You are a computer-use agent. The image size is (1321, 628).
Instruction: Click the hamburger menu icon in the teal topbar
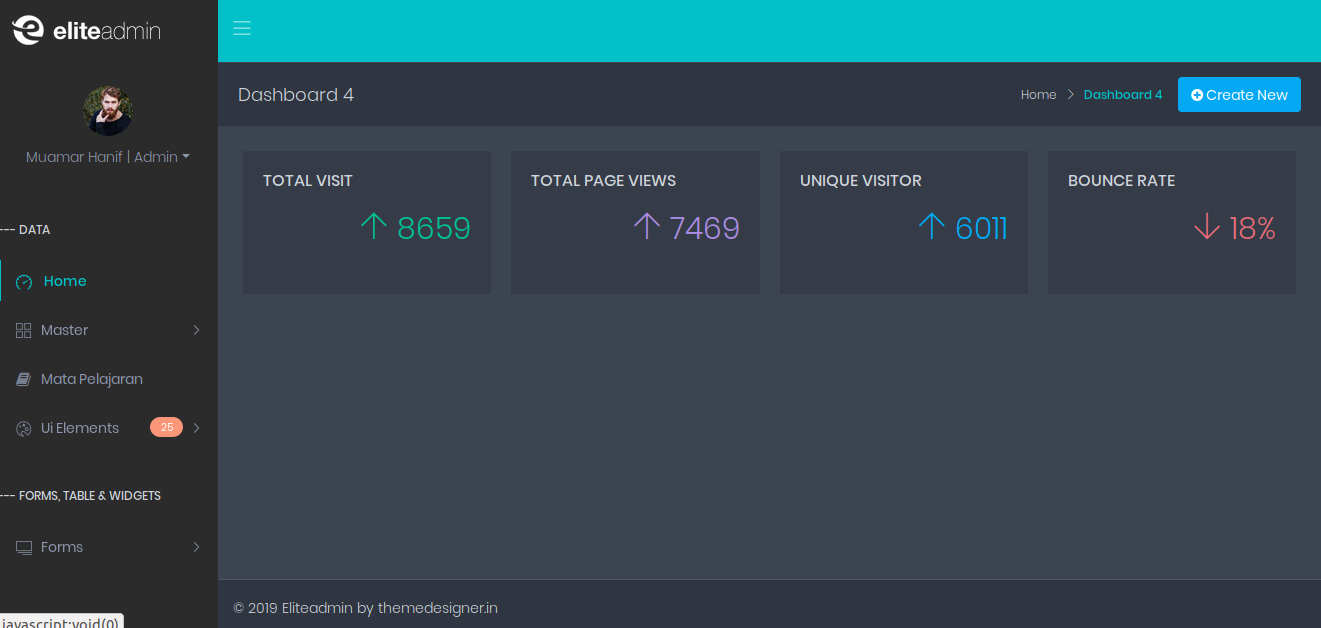[241, 28]
